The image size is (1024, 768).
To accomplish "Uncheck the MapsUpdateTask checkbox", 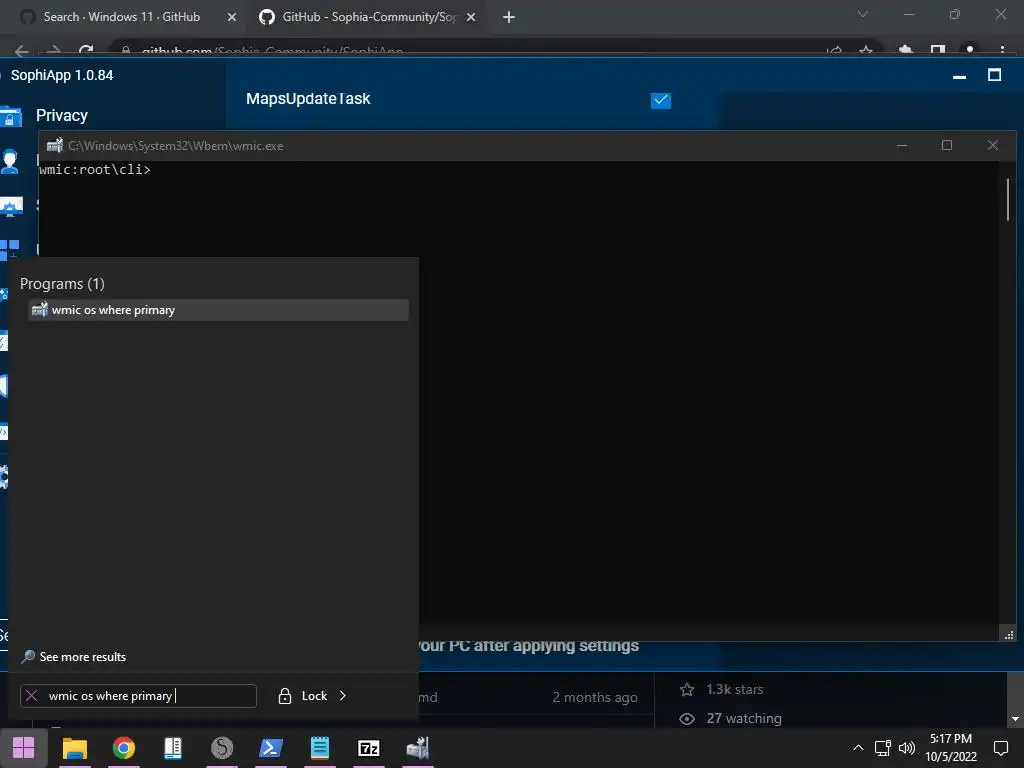I will (x=661, y=100).
